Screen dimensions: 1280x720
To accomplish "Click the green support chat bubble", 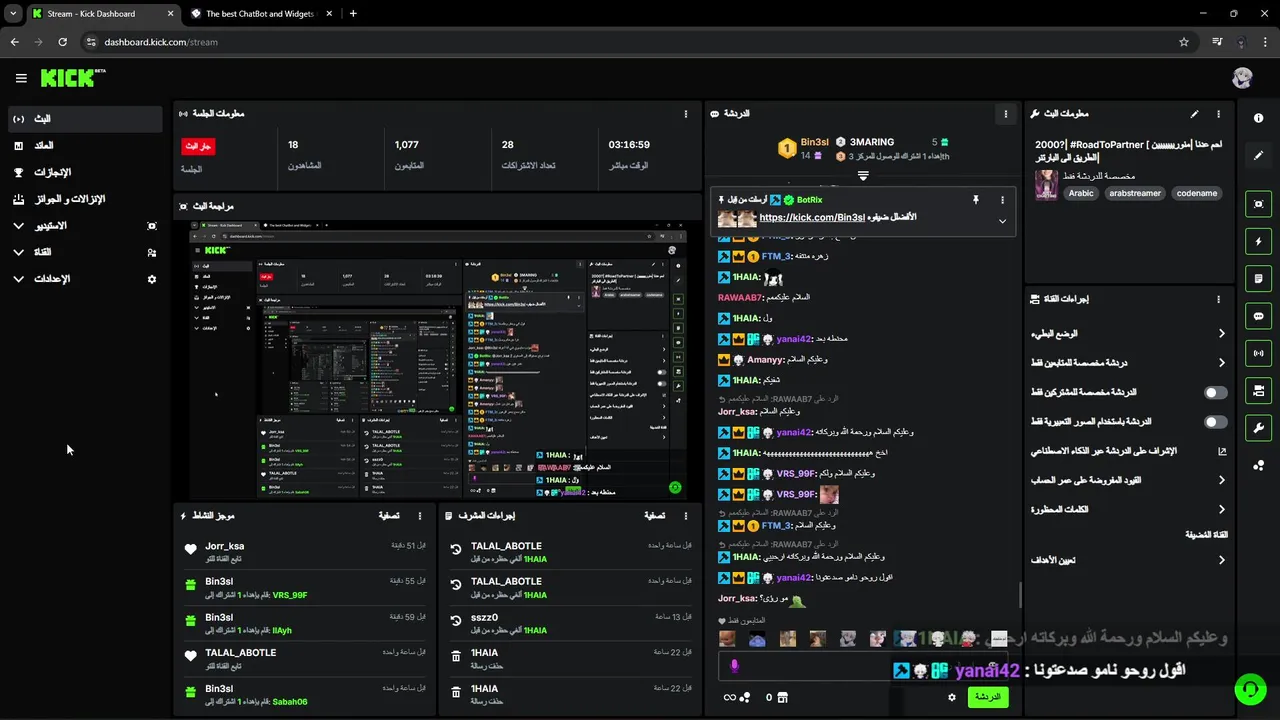I will pos(1249,689).
